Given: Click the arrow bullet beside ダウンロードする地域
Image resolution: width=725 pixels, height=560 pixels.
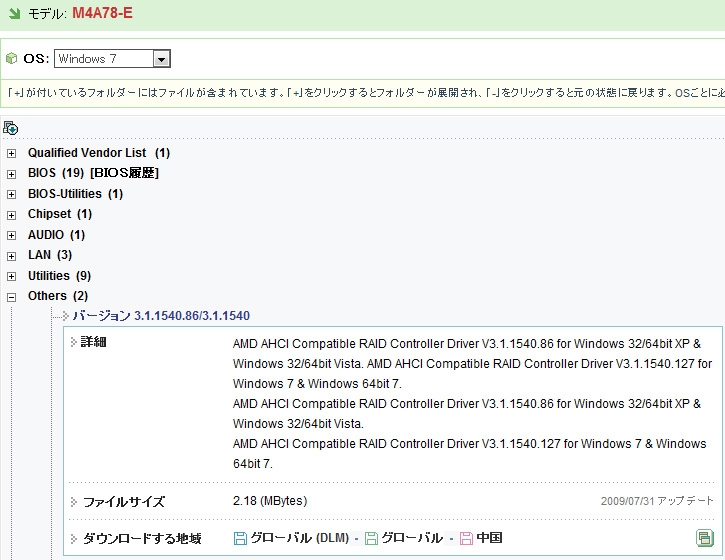Looking at the screenshot, I should pos(73,539).
